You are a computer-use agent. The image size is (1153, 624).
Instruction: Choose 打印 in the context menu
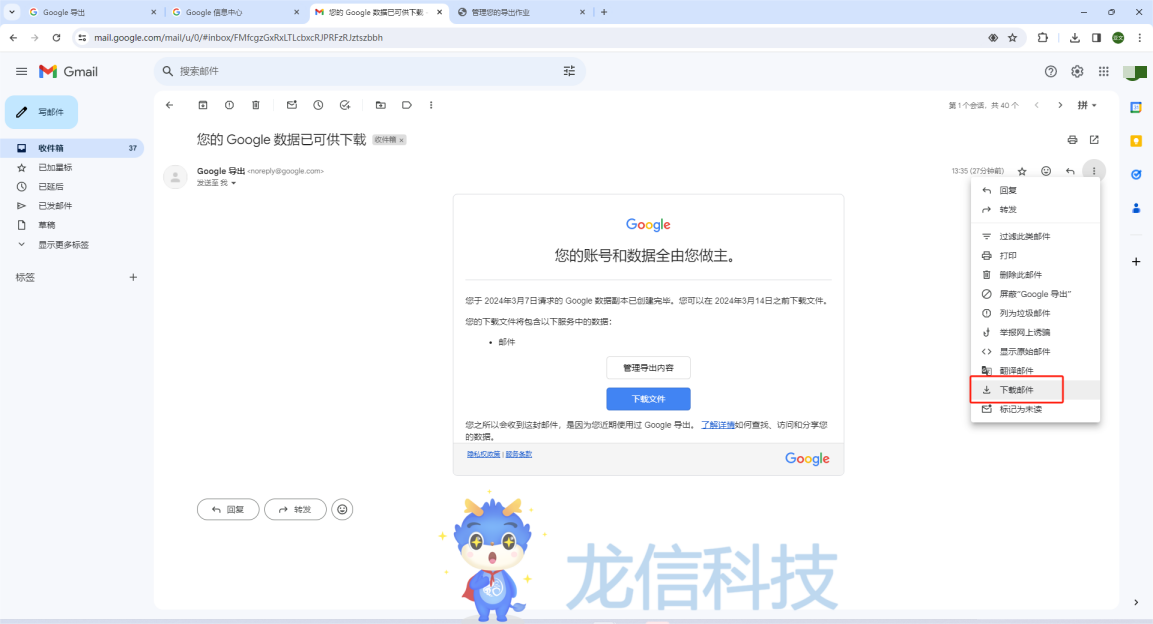tap(1035, 256)
